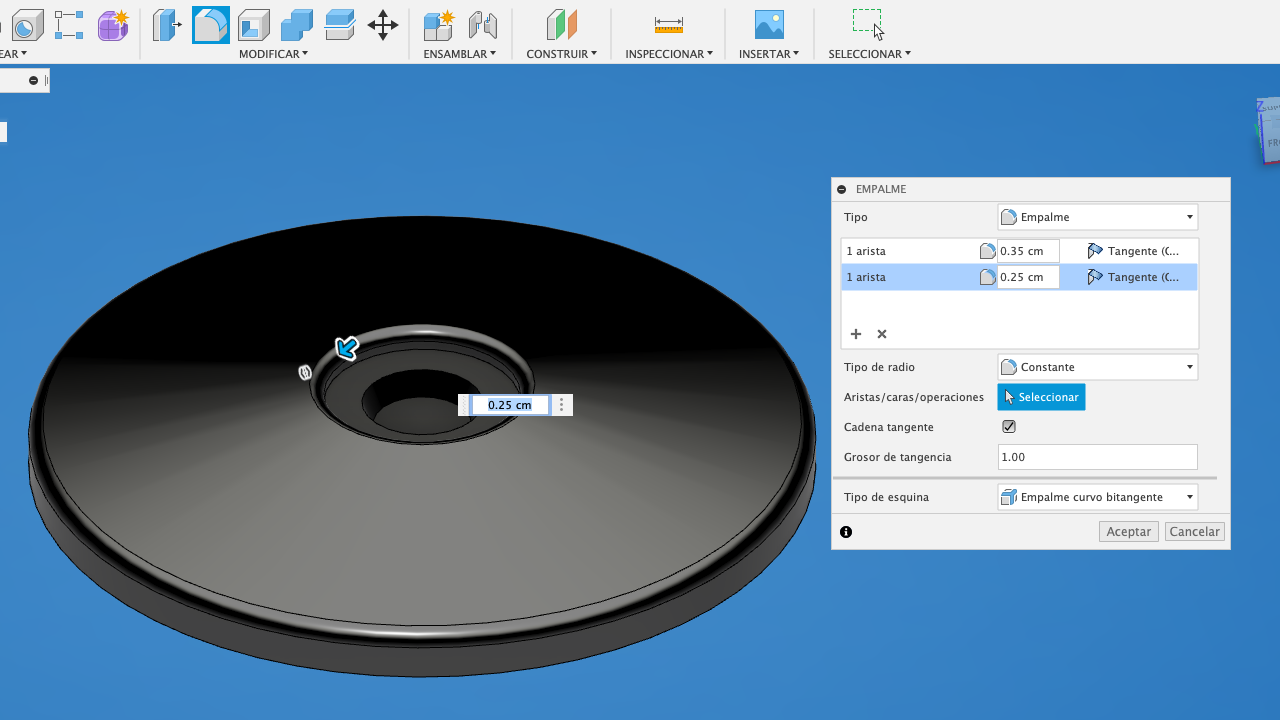Open the Tipo dropdown showing Empalme
Screen dimensions: 1280x720
point(1097,217)
